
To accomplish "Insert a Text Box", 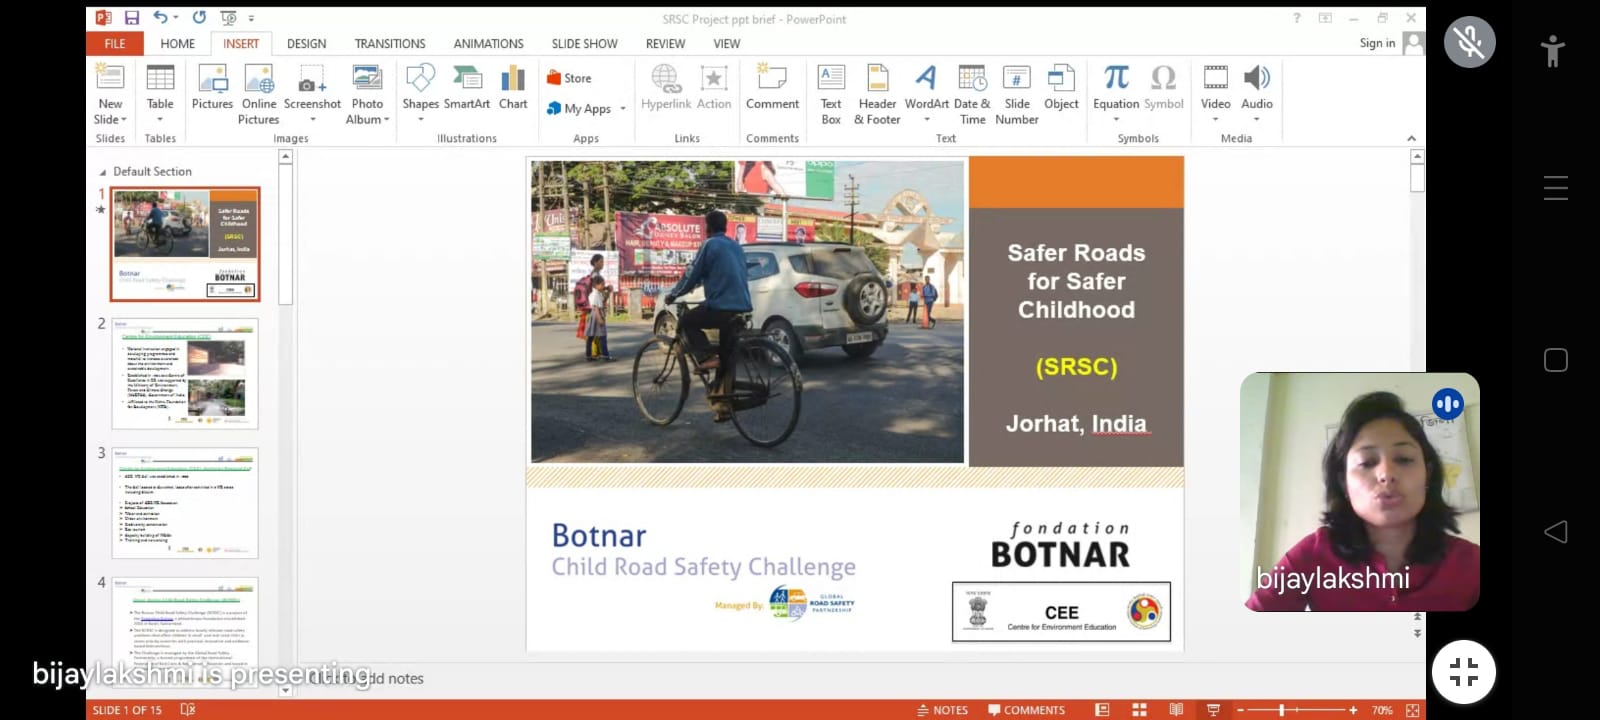I will [x=831, y=95].
